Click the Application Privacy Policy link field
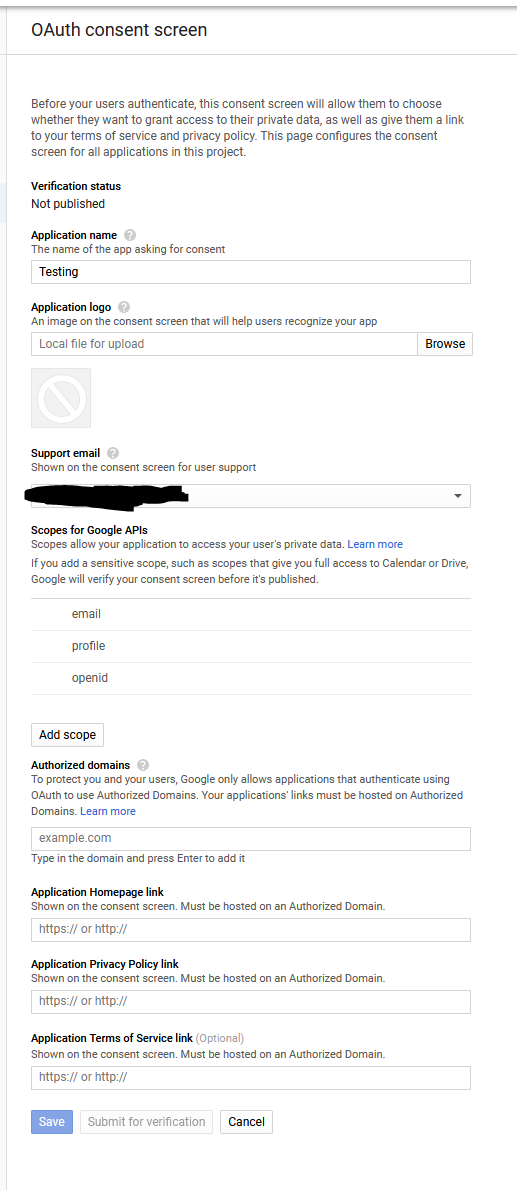The image size is (517, 1190). [251, 1002]
